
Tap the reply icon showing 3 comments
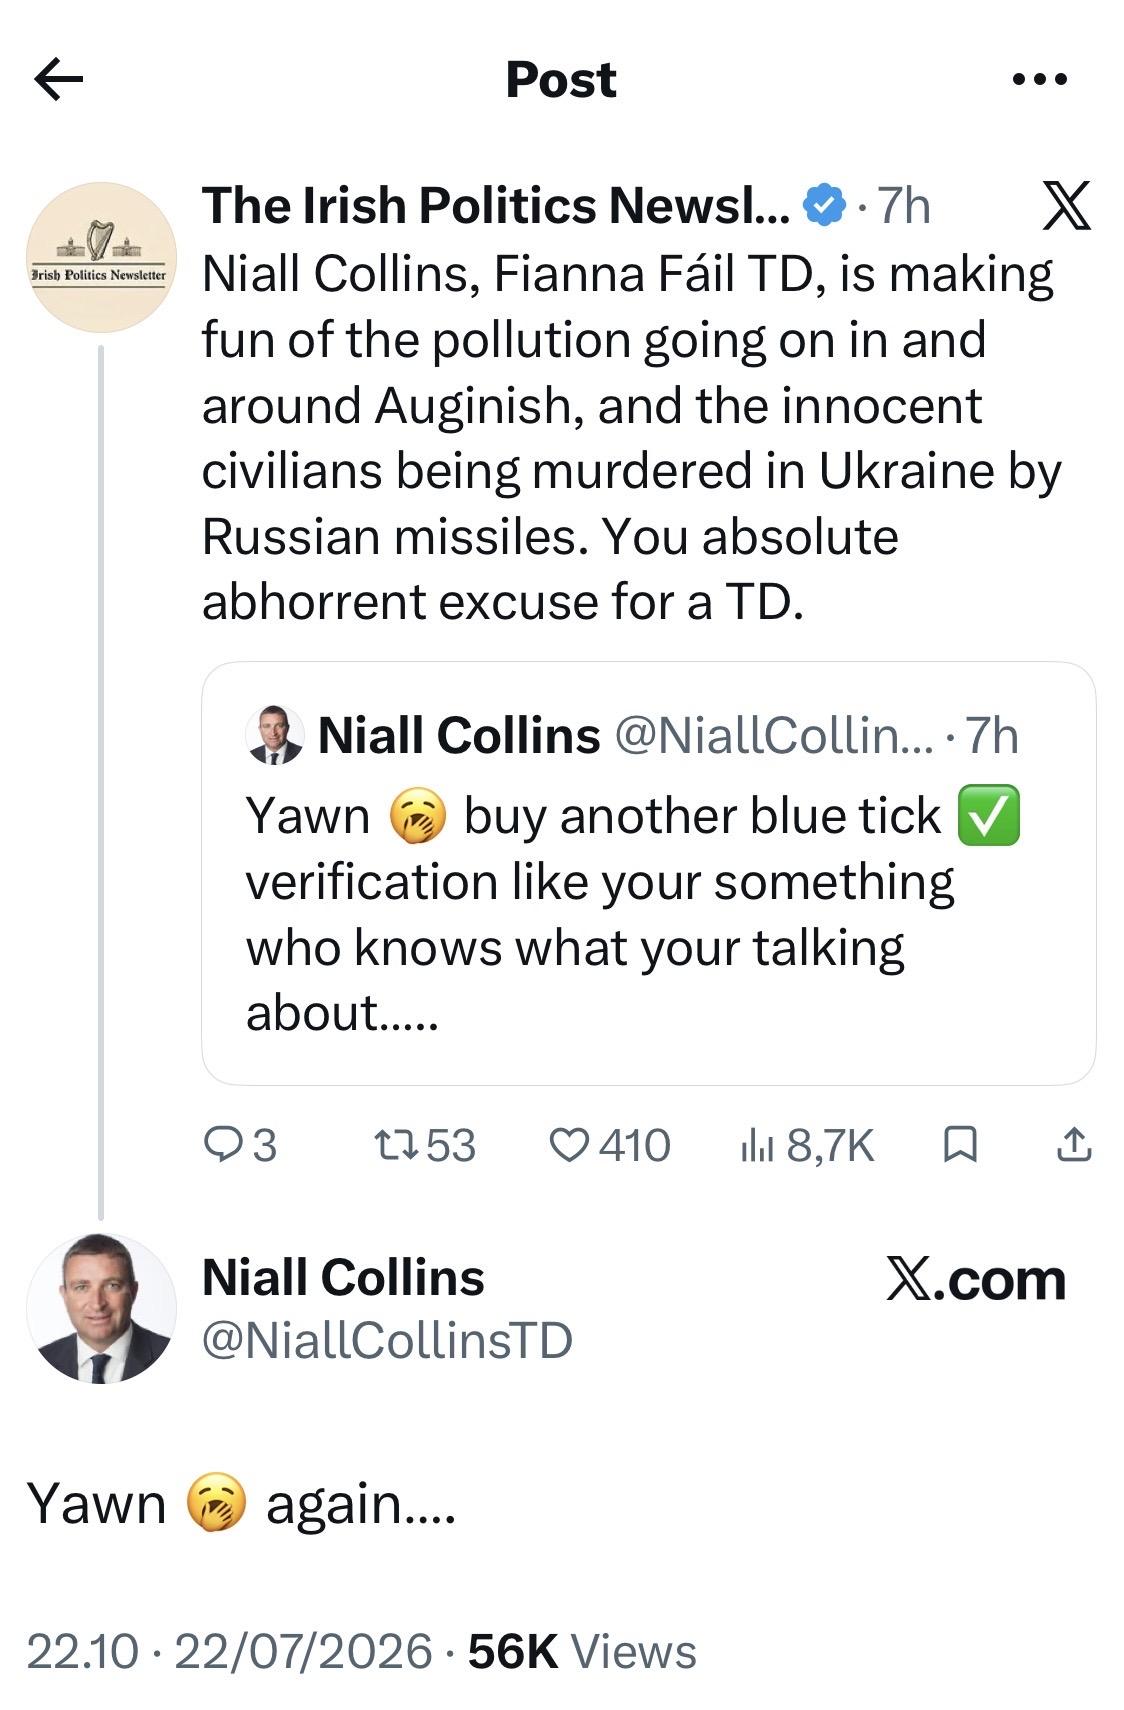pos(240,1145)
